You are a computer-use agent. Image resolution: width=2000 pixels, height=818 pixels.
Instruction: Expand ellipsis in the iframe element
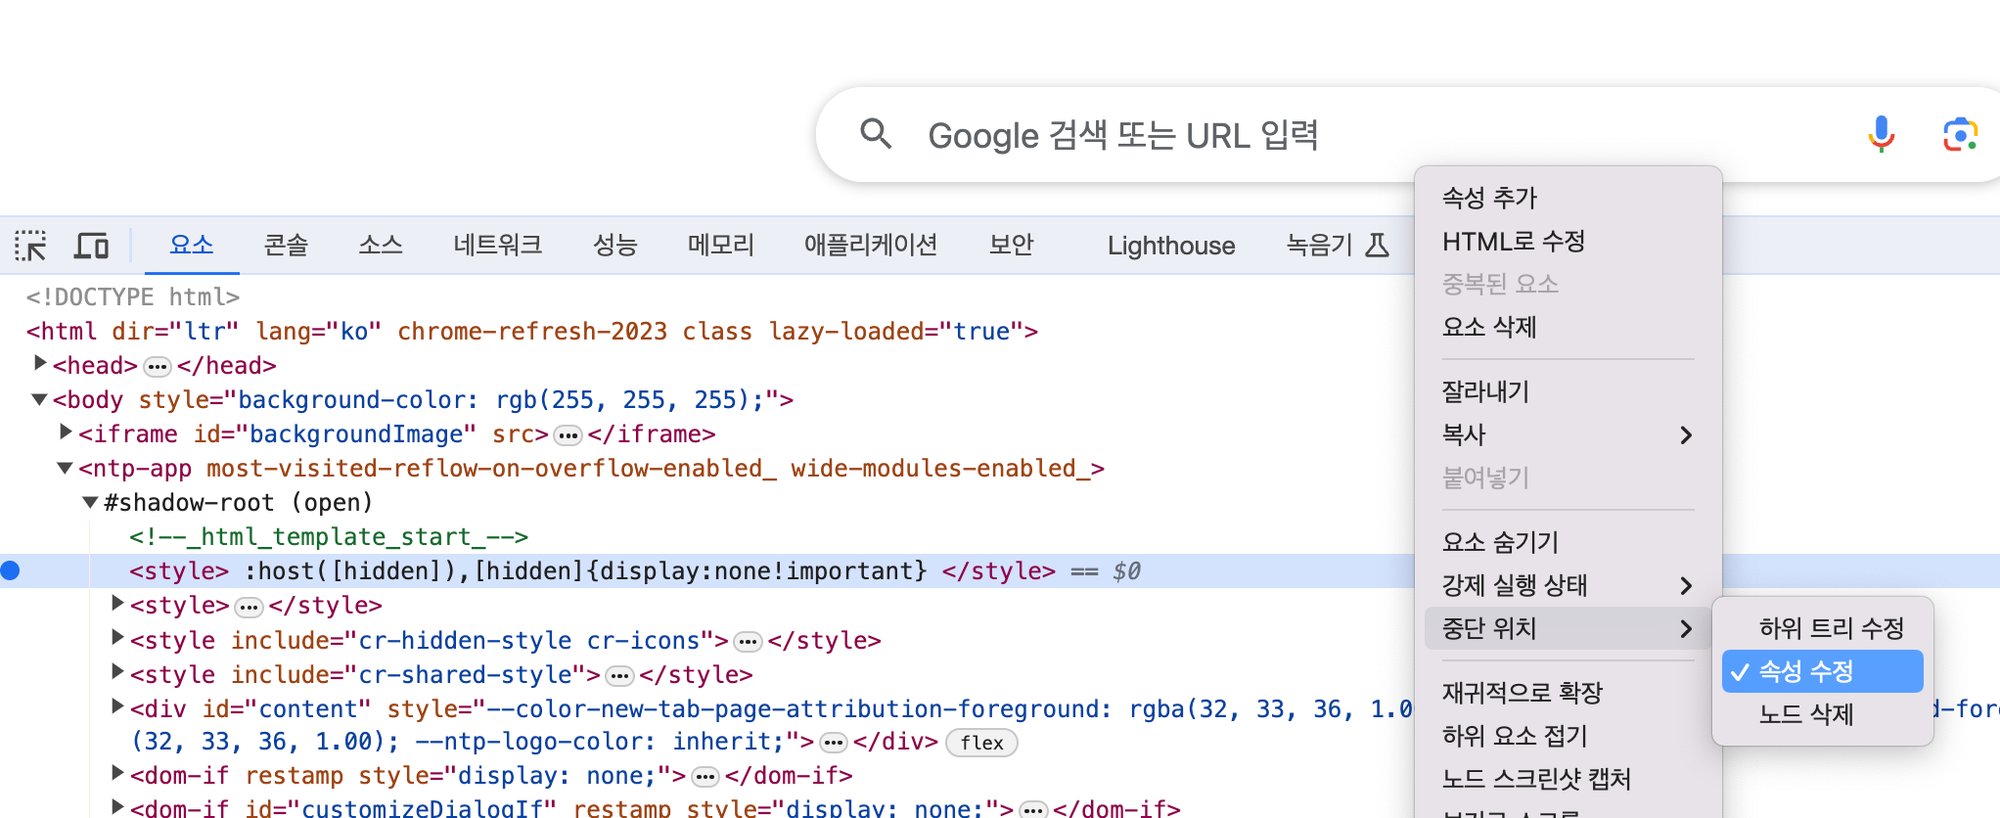tap(568, 436)
